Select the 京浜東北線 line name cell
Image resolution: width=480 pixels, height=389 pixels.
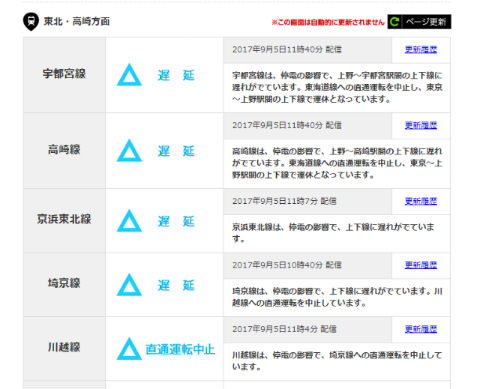(x=64, y=221)
